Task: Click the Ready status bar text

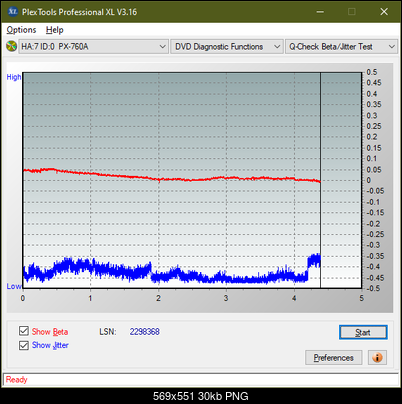Action: (x=16, y=379)
